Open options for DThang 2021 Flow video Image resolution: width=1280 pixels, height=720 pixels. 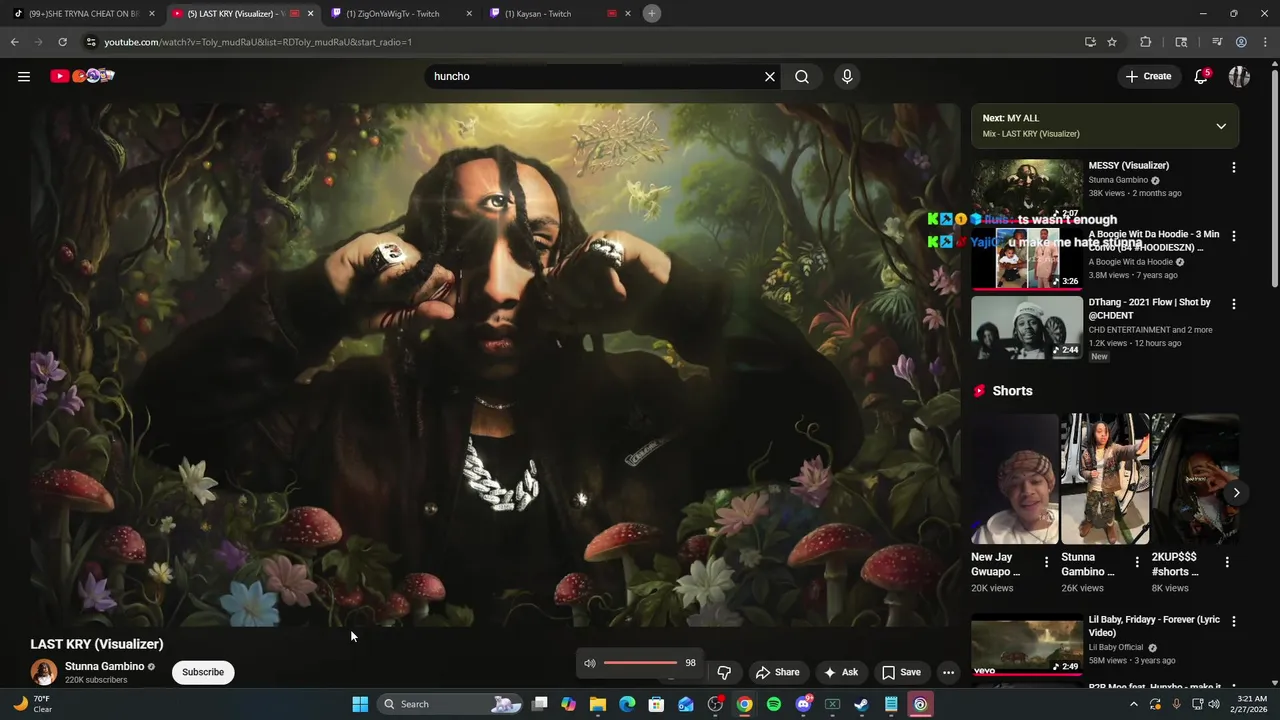[1233, 303]
